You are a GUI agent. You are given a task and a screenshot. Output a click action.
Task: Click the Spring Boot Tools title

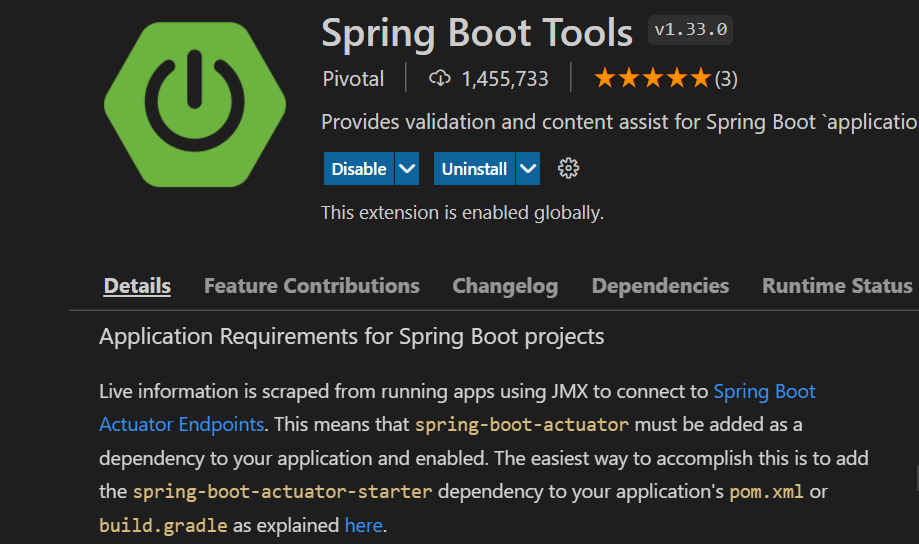477,33
